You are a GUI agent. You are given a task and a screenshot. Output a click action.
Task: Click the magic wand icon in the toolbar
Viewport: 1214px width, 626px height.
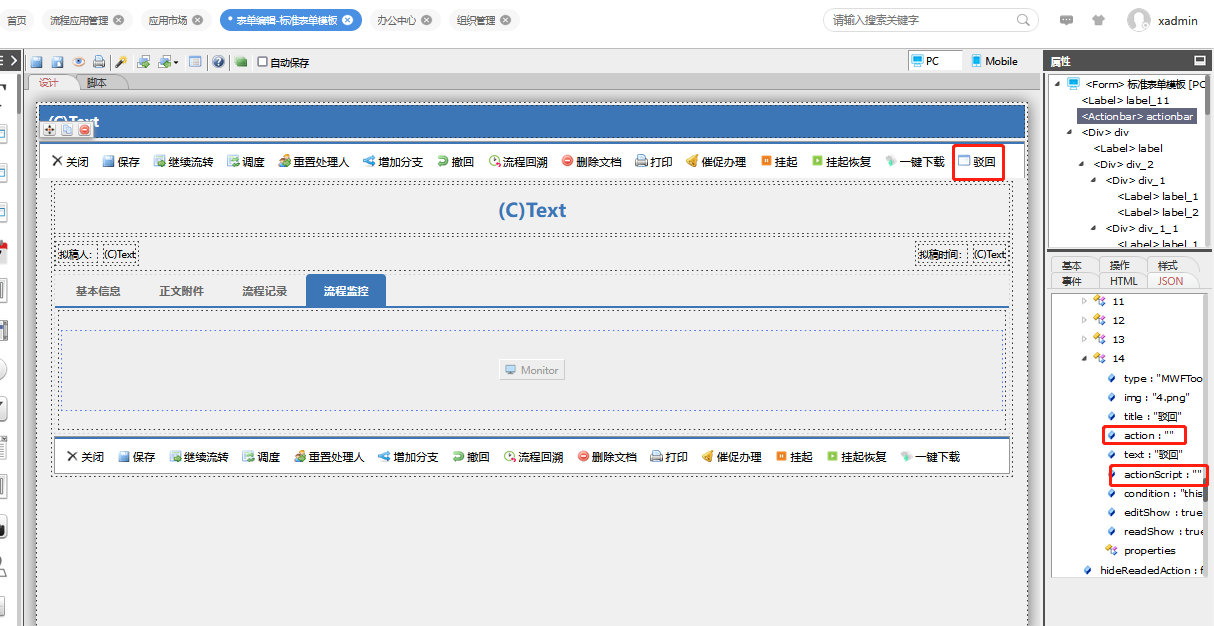coord(121,62)
